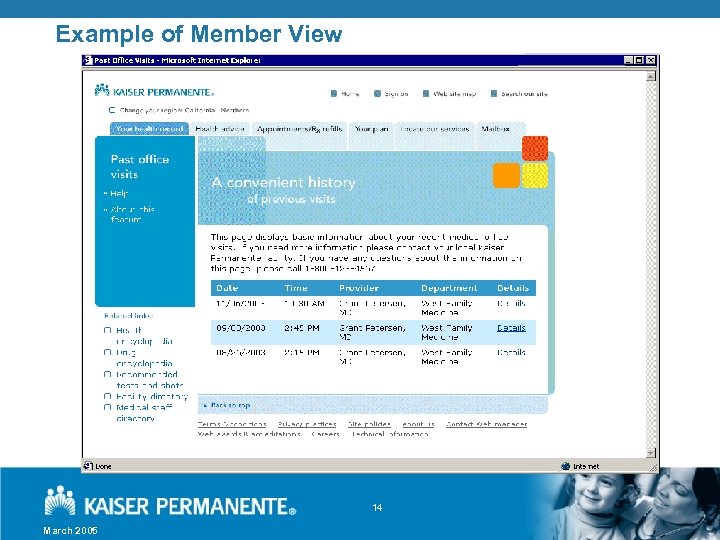720x540 pixels.
Task: Open Web awards & accreditations link
Action: (249, 434)
